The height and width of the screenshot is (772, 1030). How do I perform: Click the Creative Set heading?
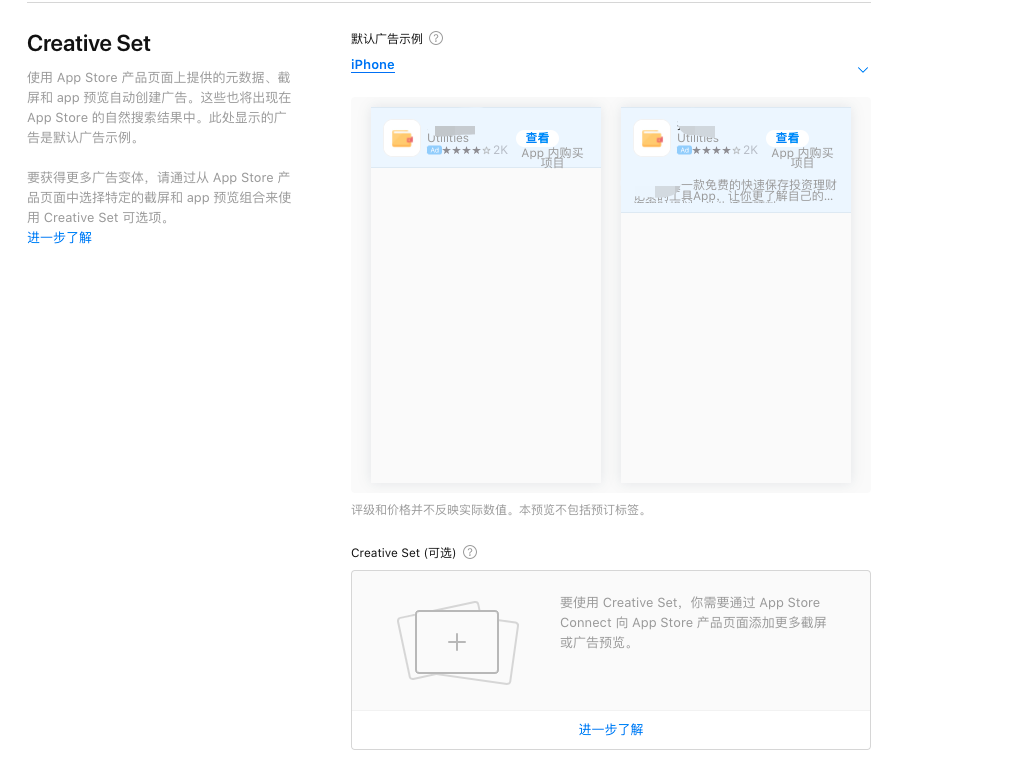coord(89,43)
